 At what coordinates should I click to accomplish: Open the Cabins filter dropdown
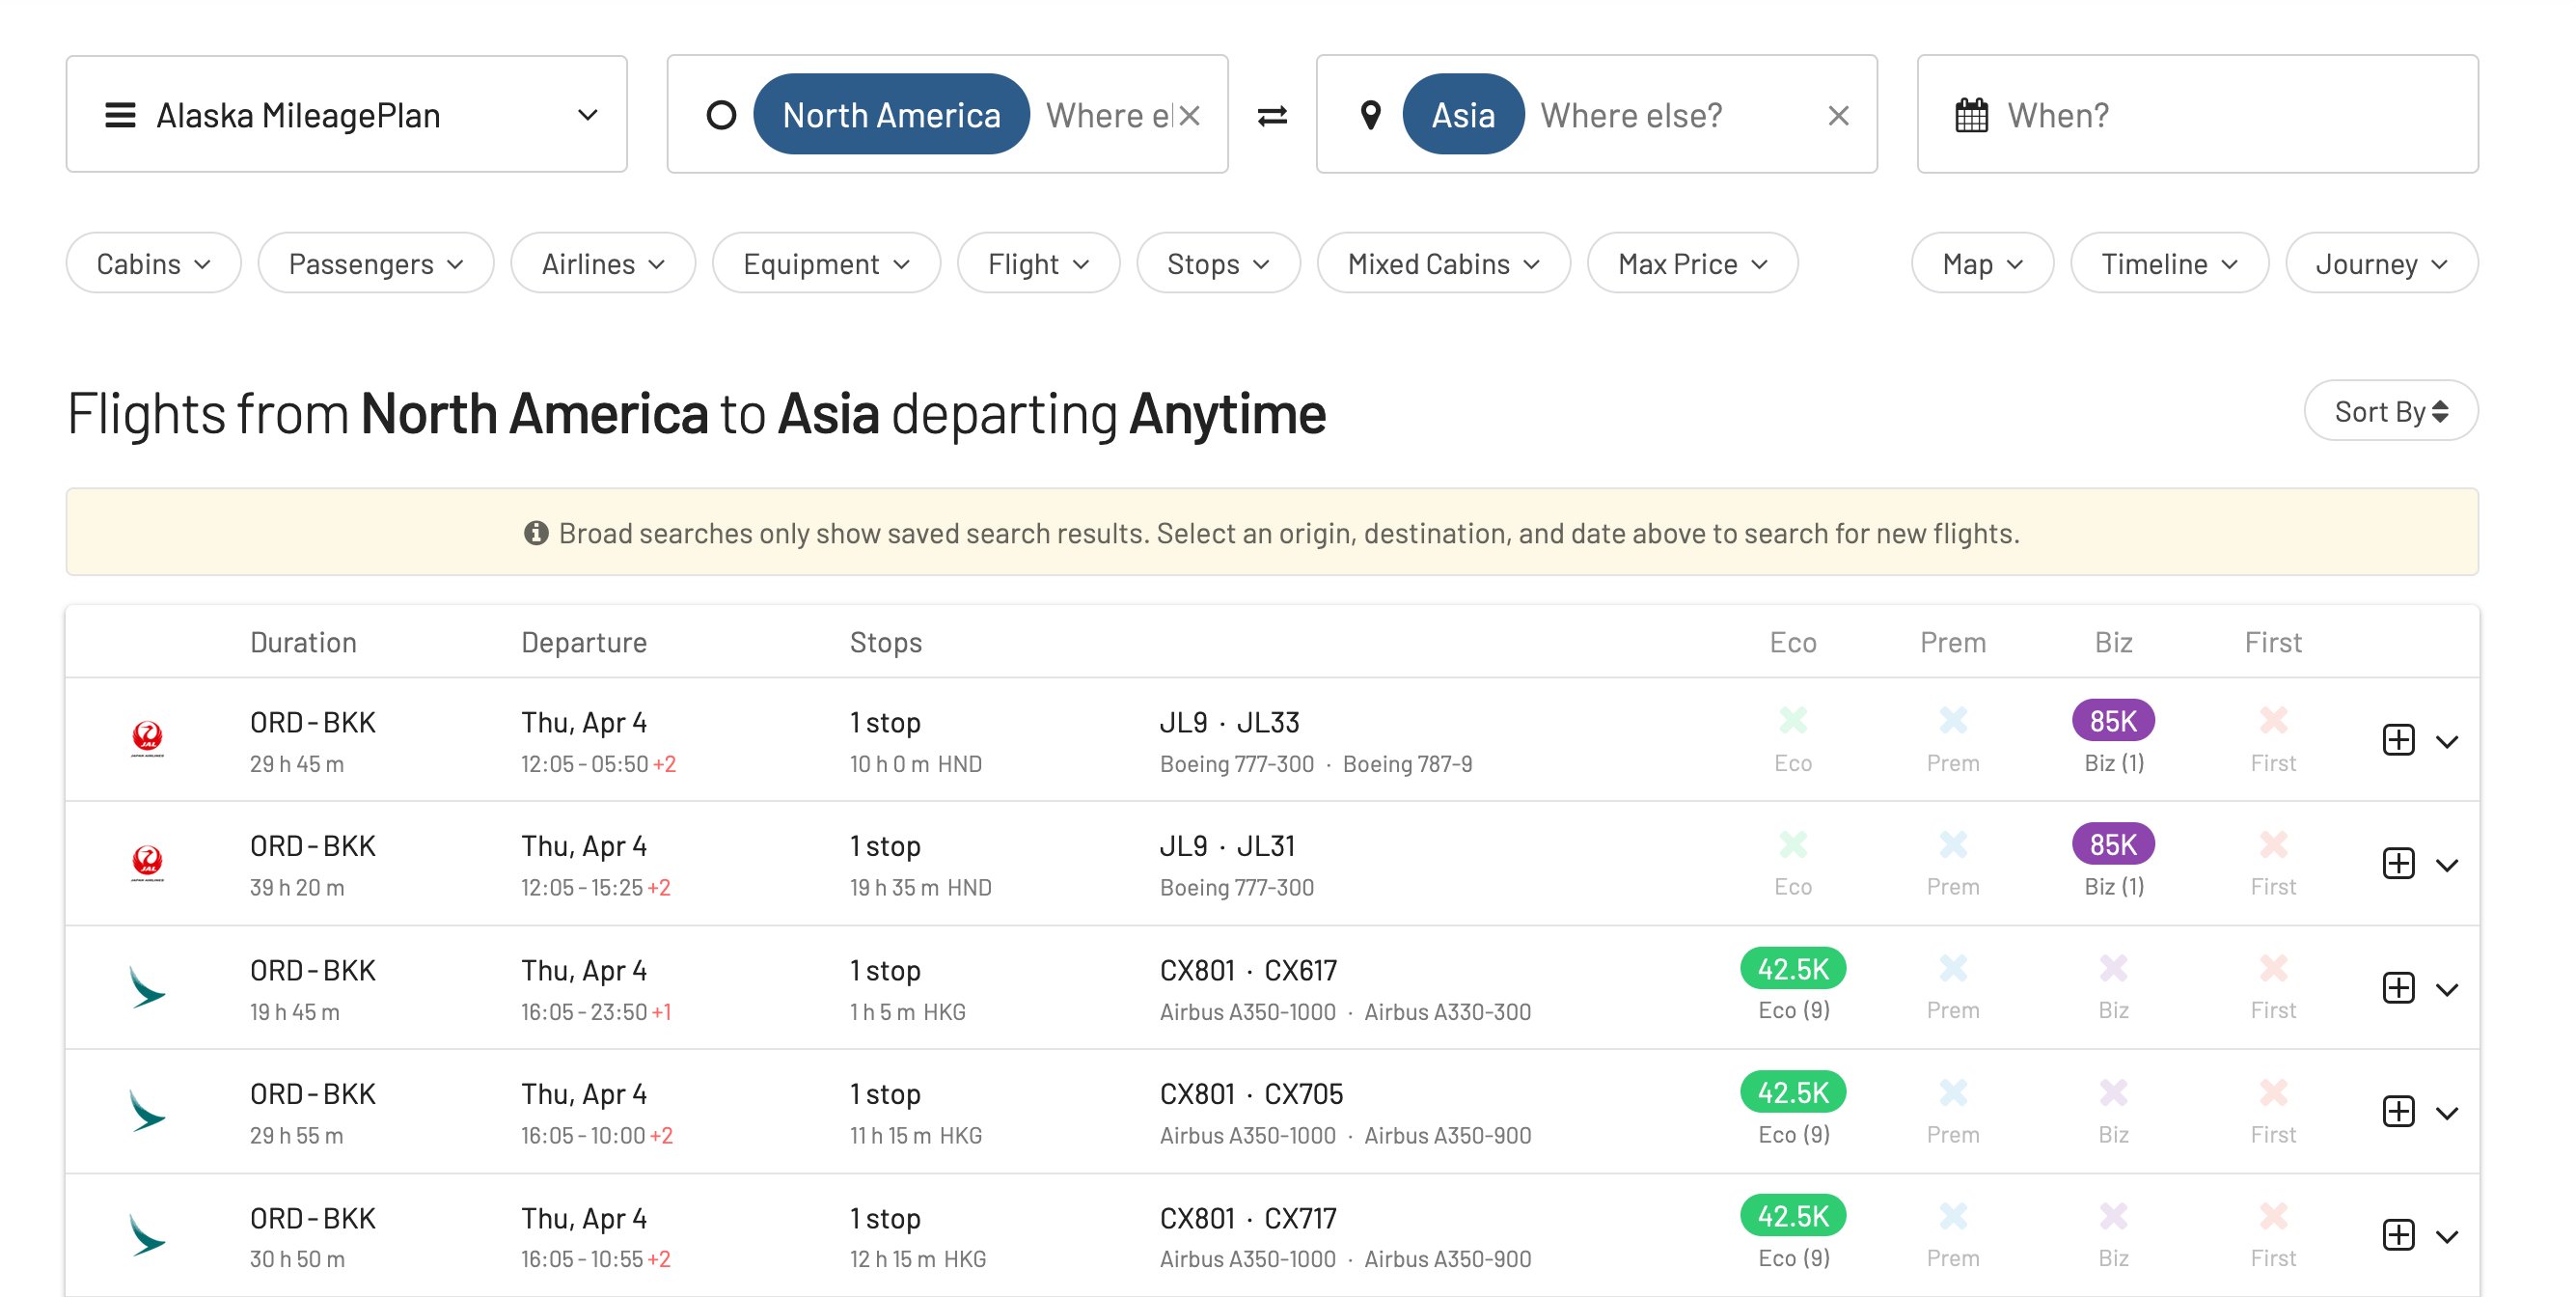153,263
